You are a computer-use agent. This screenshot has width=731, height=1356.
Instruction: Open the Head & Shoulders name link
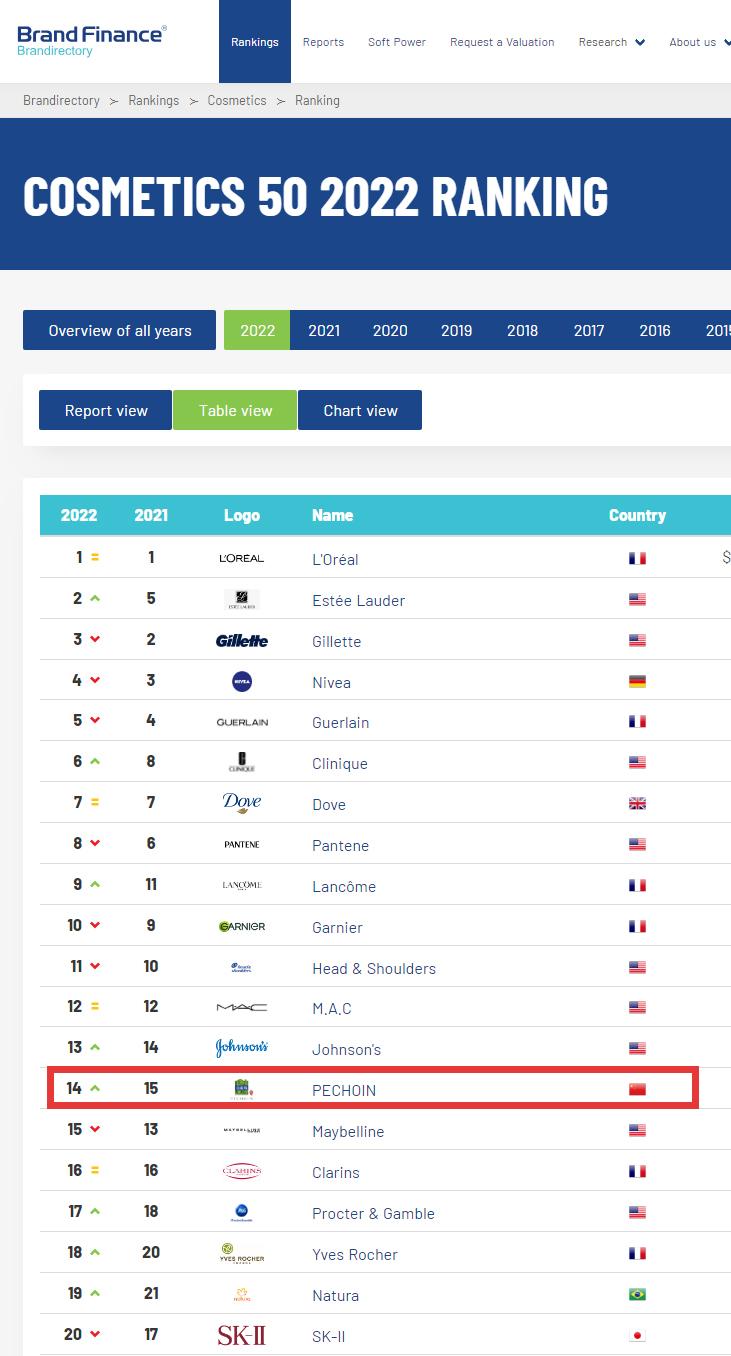374,968
